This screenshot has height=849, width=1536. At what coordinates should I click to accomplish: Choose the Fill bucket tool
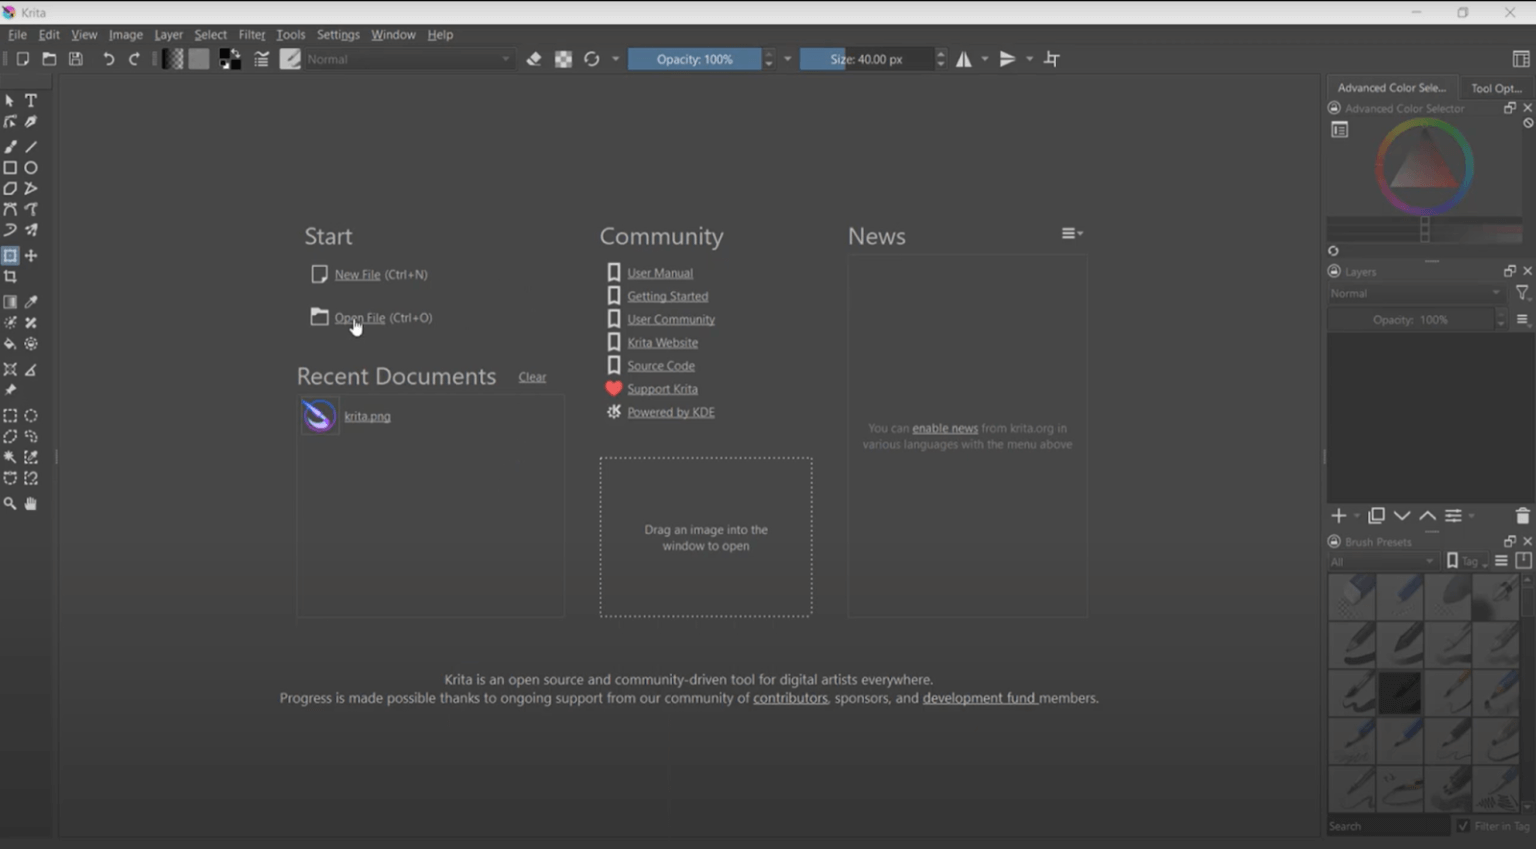click(x=10, y=344)
